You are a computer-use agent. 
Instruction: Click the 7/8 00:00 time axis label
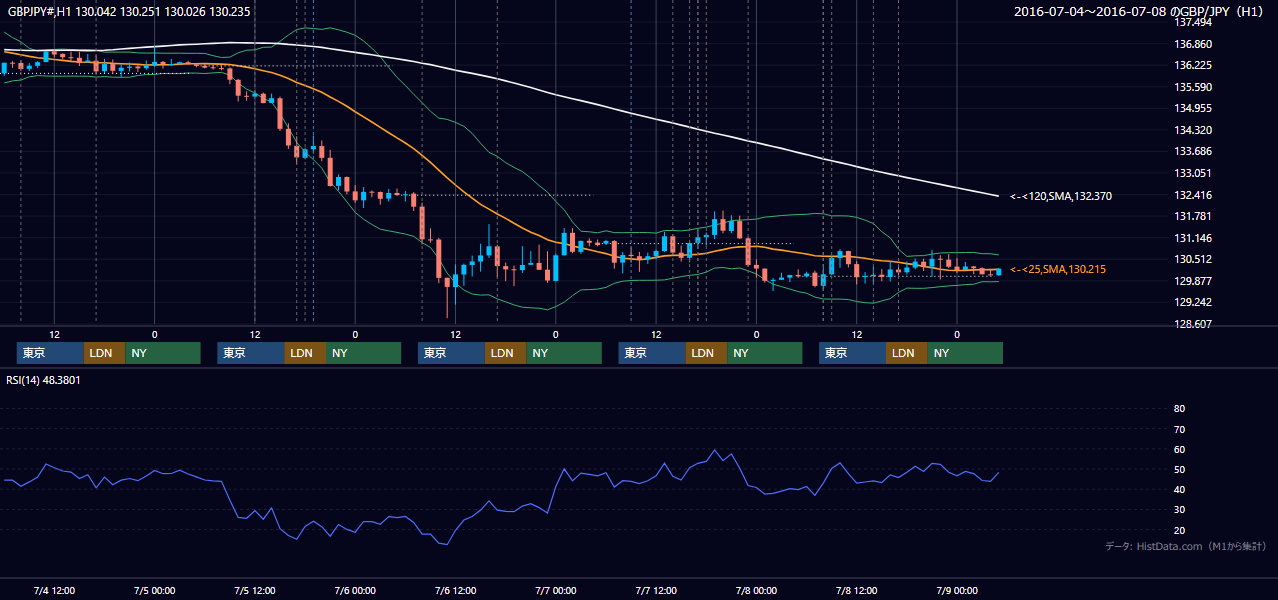(x=756, y=590)
